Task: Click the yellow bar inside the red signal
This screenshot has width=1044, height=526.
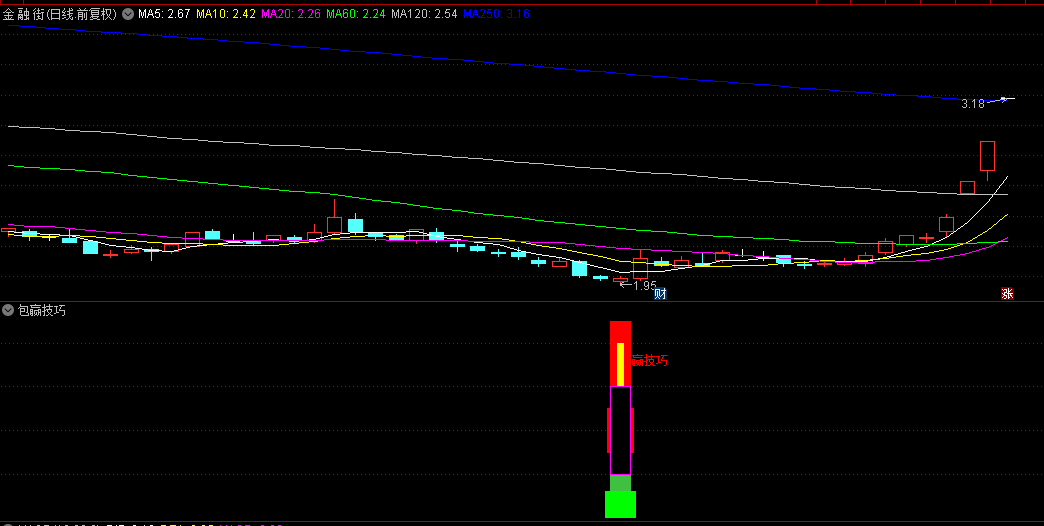Action: 621,364
